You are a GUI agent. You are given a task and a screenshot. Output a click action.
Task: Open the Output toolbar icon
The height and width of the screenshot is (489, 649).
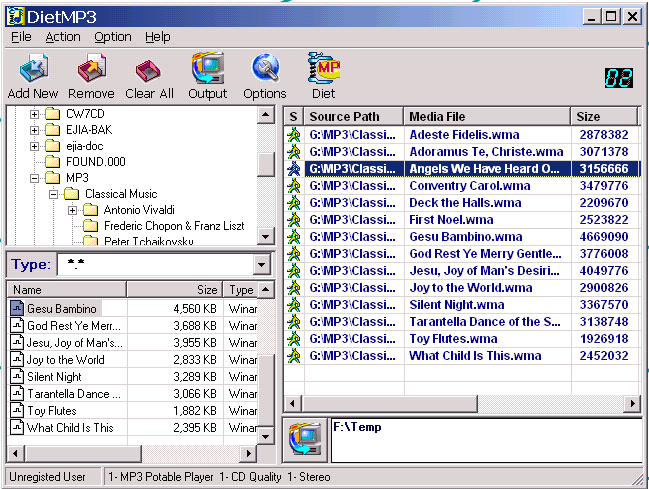(x=207, y=68)
